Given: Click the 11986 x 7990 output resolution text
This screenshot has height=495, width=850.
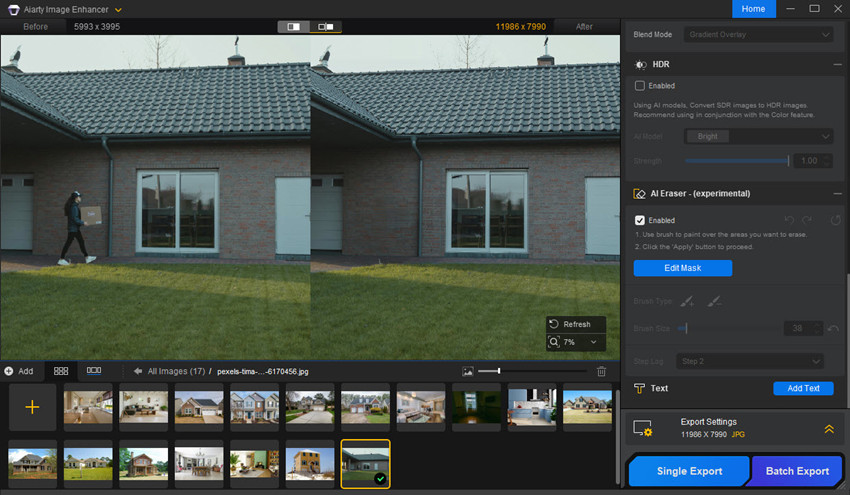Looking at the screenshot, I should [x=520, y=27].
